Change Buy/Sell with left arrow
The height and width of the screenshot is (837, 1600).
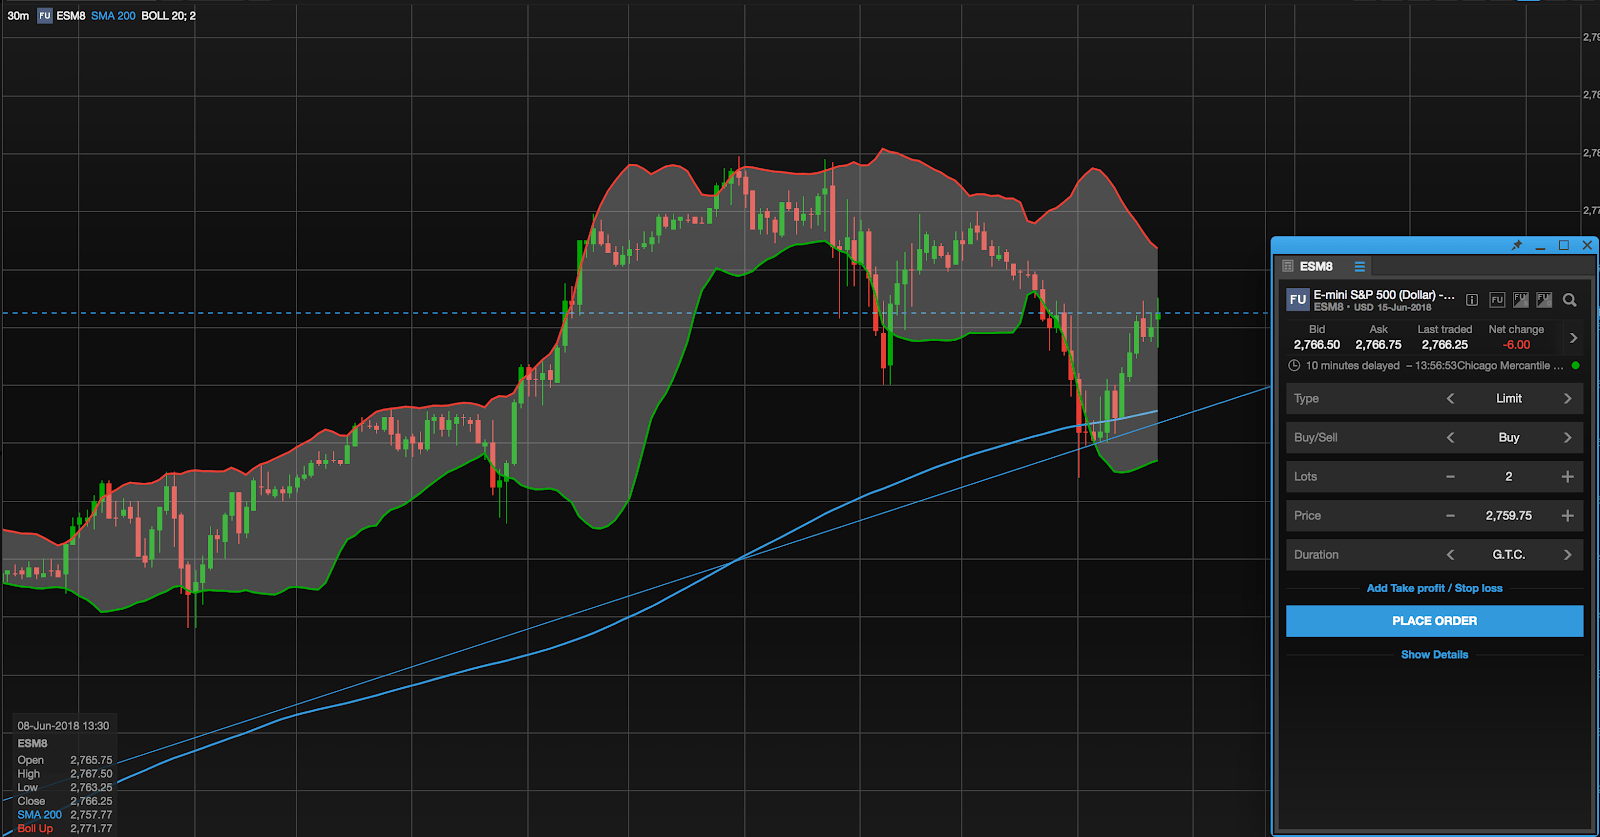[1451, 438]
